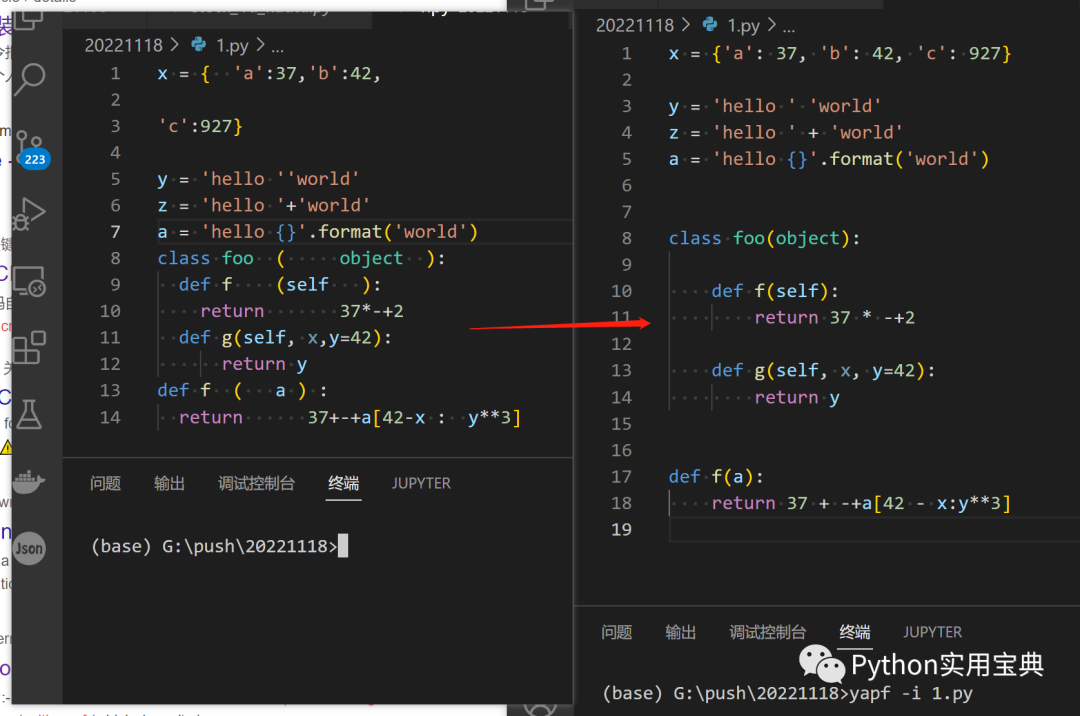Screen dimensions: 1080x716
Task: Open JUPYTER tab in right panel
Action: tap(932, 632)
